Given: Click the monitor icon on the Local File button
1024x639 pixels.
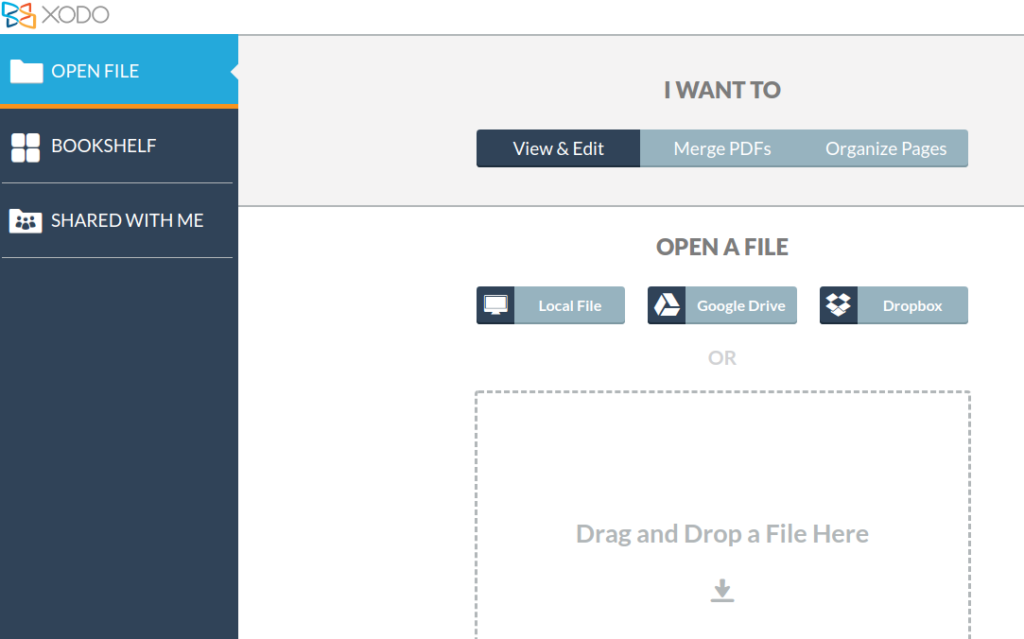Looking at the screenshot, I should [494, 305].
